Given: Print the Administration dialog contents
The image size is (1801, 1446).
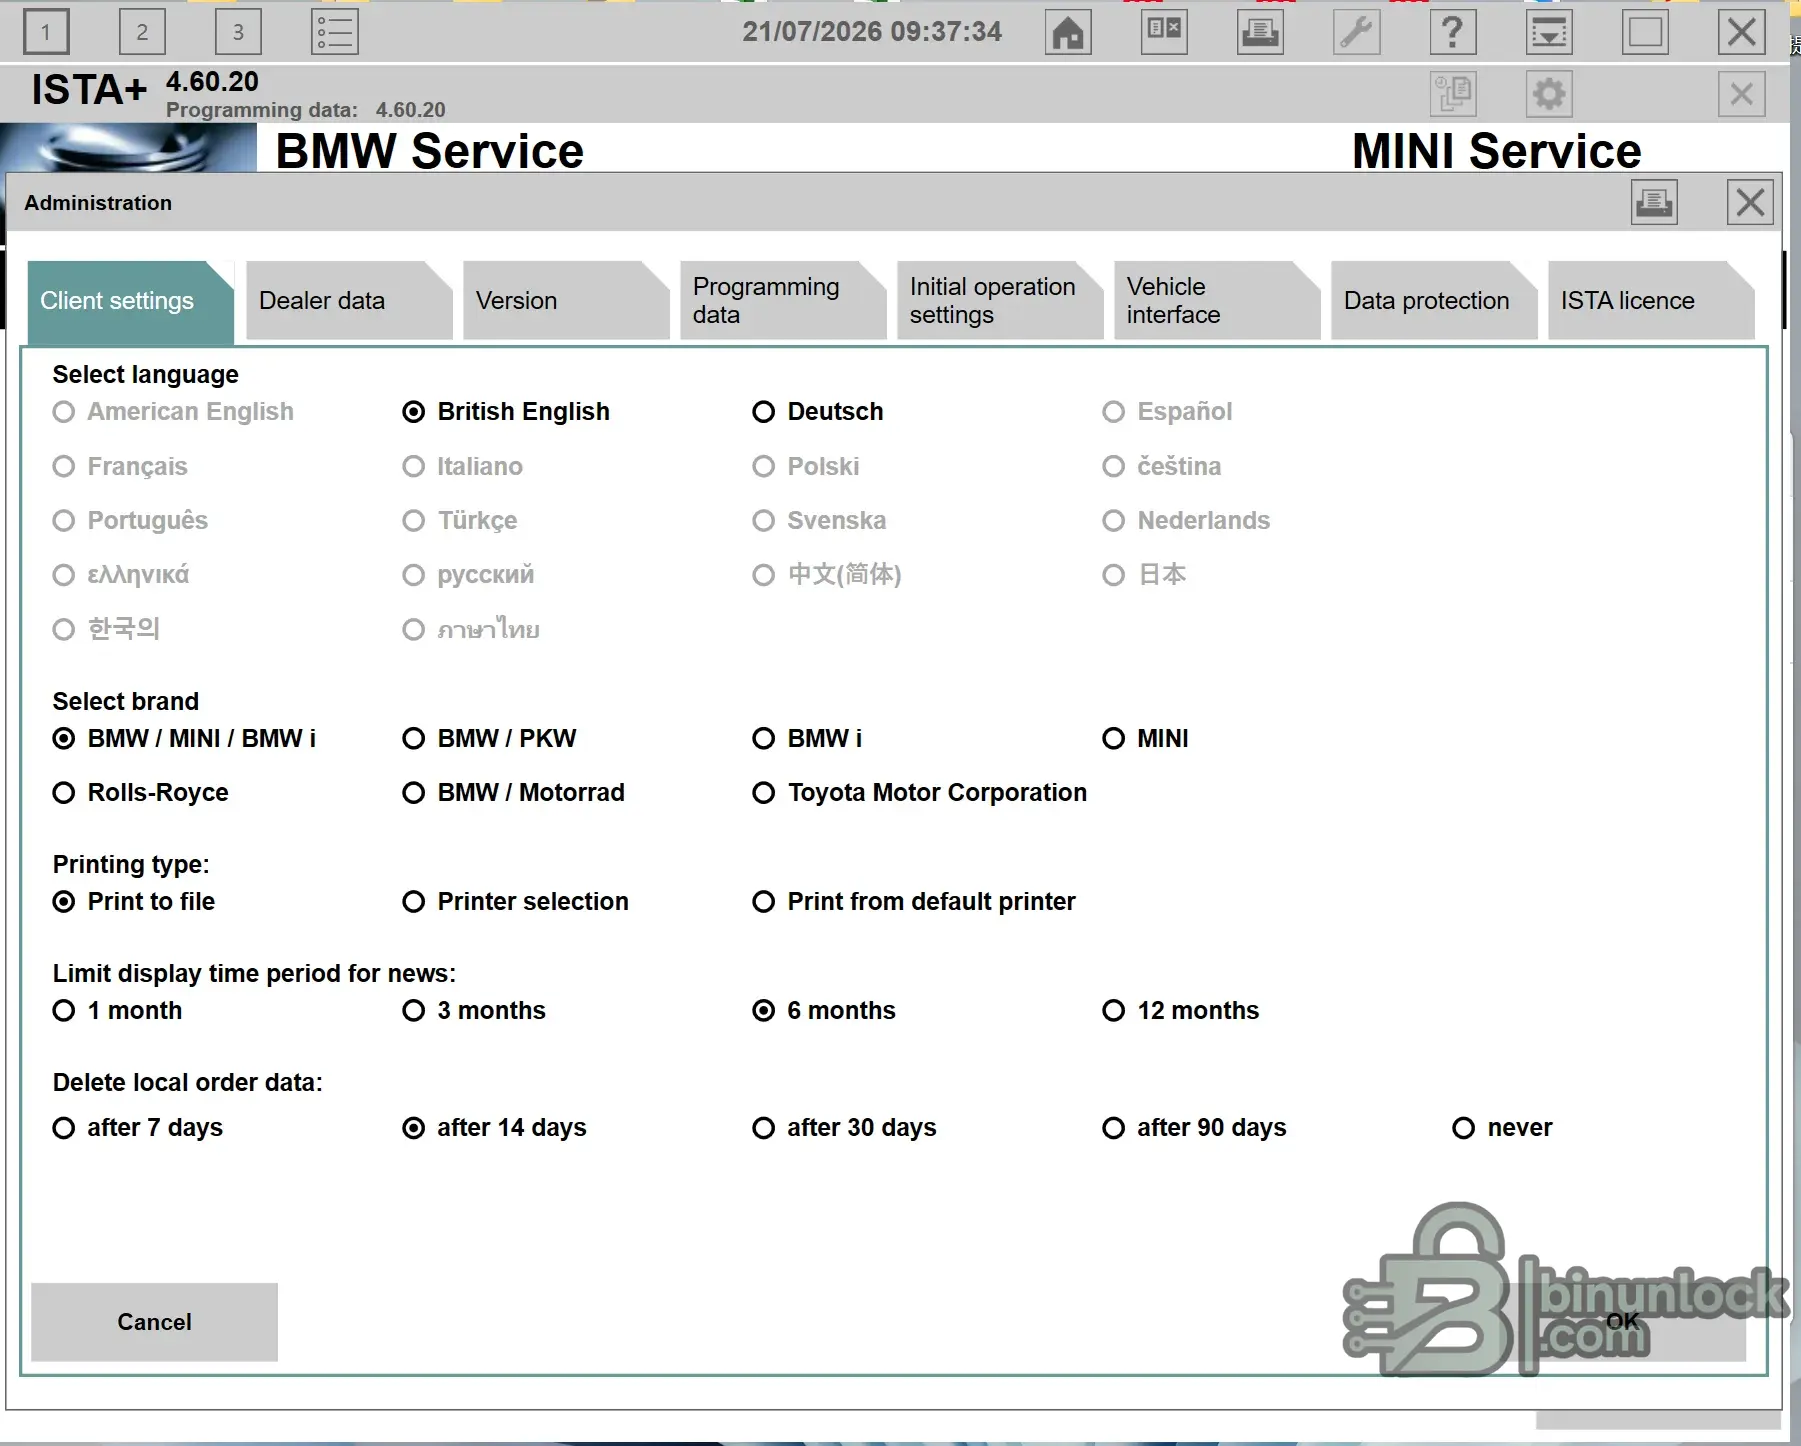Looking at the screenshot, I should (x=1654, y=202).
